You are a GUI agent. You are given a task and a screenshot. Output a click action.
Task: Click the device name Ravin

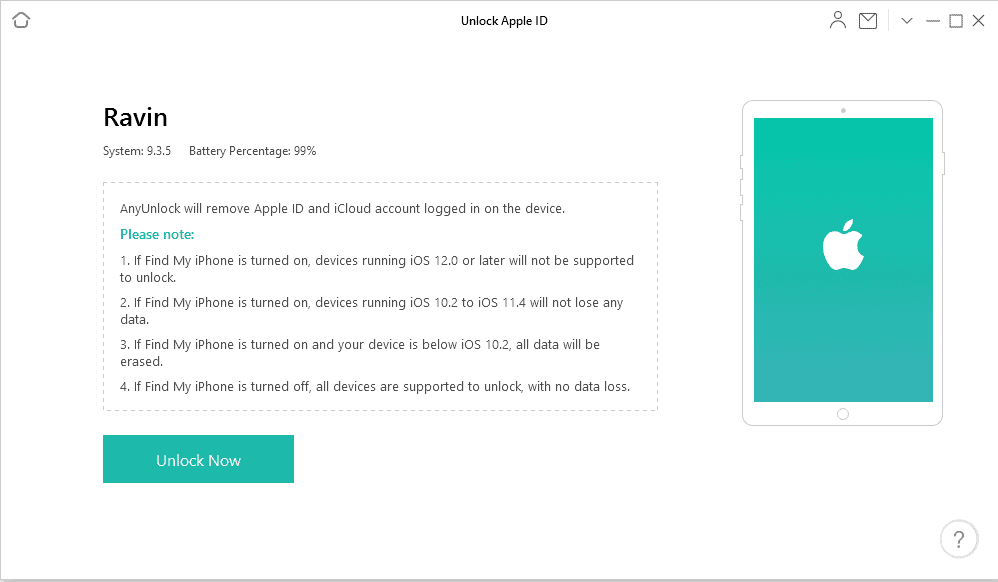(135, 117)
